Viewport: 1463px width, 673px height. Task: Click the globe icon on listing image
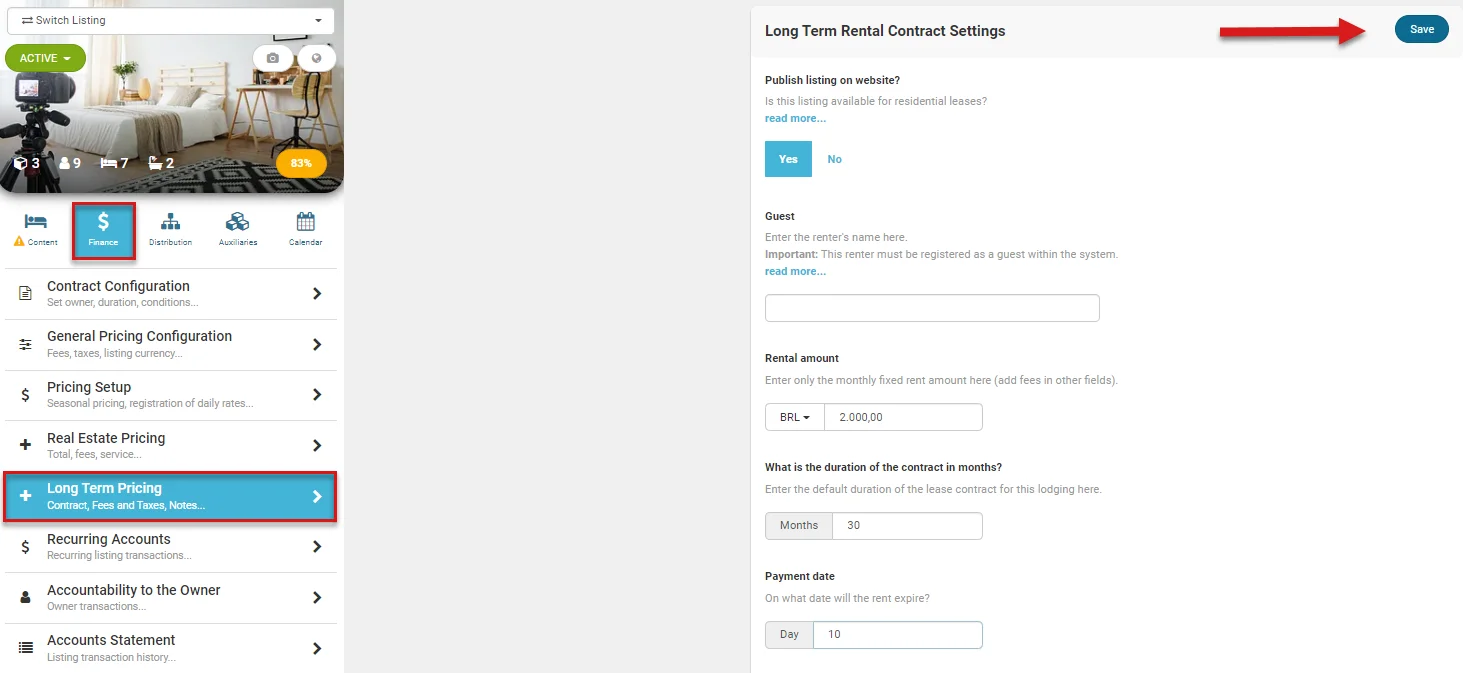317,58
